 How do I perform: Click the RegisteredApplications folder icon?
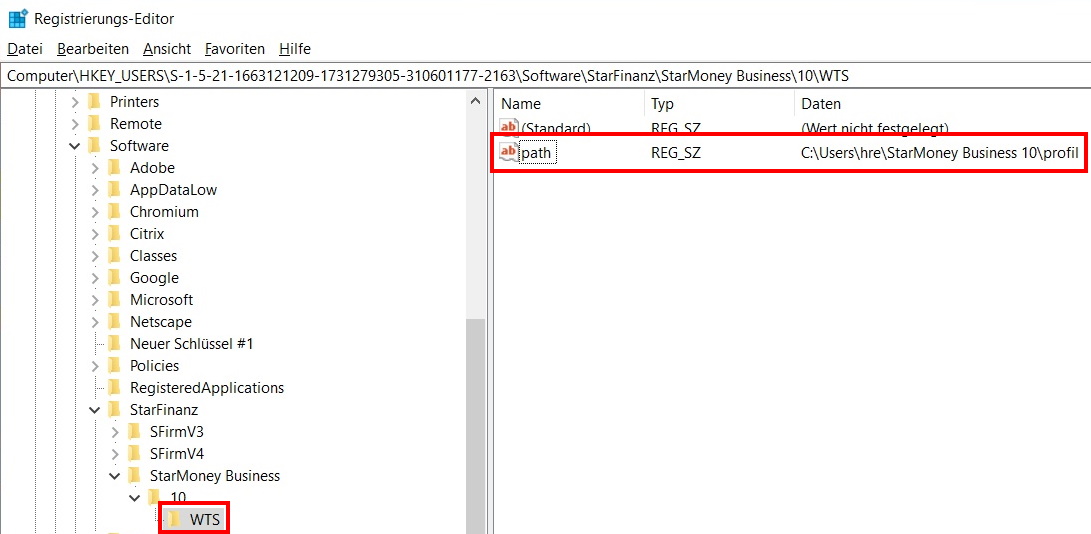114,388
